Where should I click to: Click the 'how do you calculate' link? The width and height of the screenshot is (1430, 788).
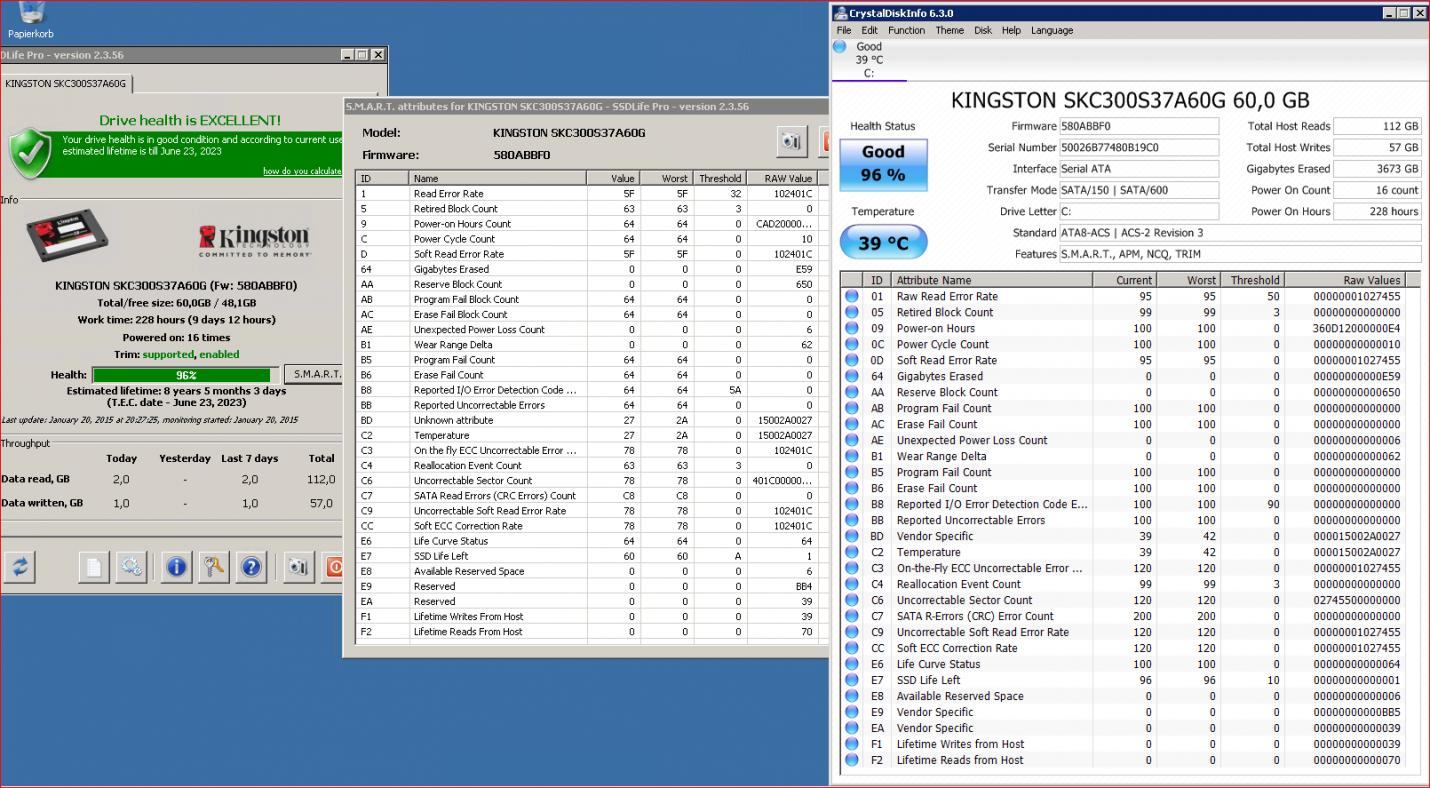[x=302, y=171]
